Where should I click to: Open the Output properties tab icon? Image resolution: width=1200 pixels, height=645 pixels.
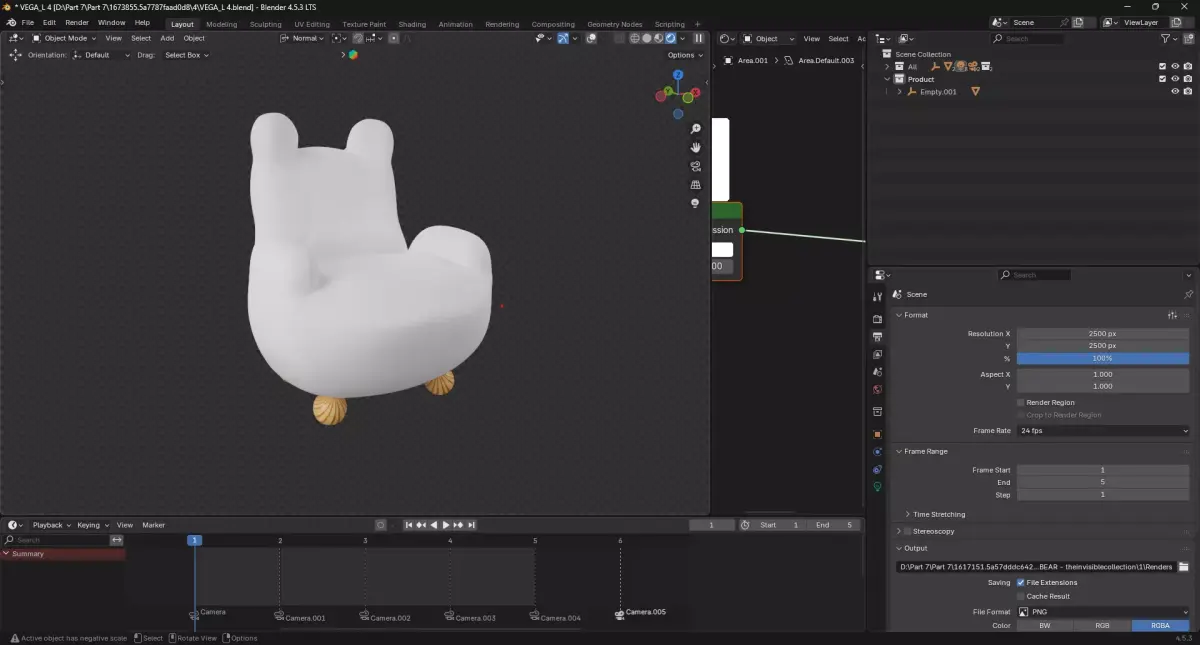click(877, 337)
